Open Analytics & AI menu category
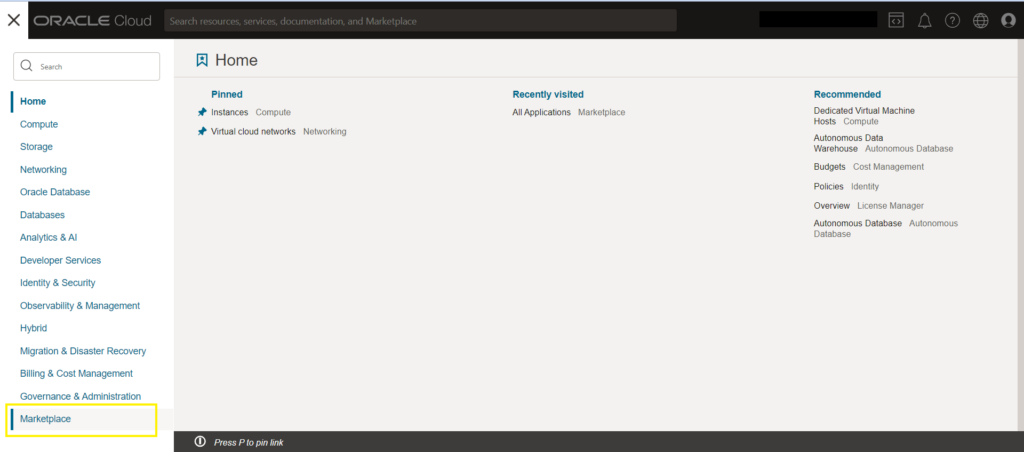 click(x=48, y=238)
